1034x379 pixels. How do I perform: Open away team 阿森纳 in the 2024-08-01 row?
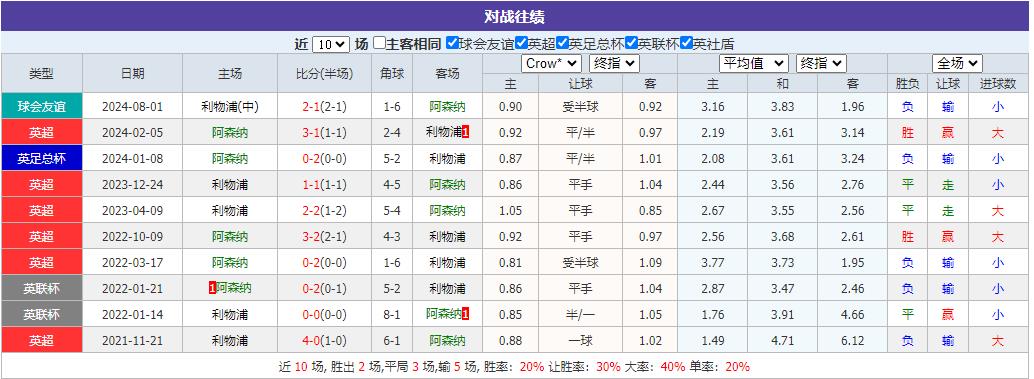click(x=447, y=106)
